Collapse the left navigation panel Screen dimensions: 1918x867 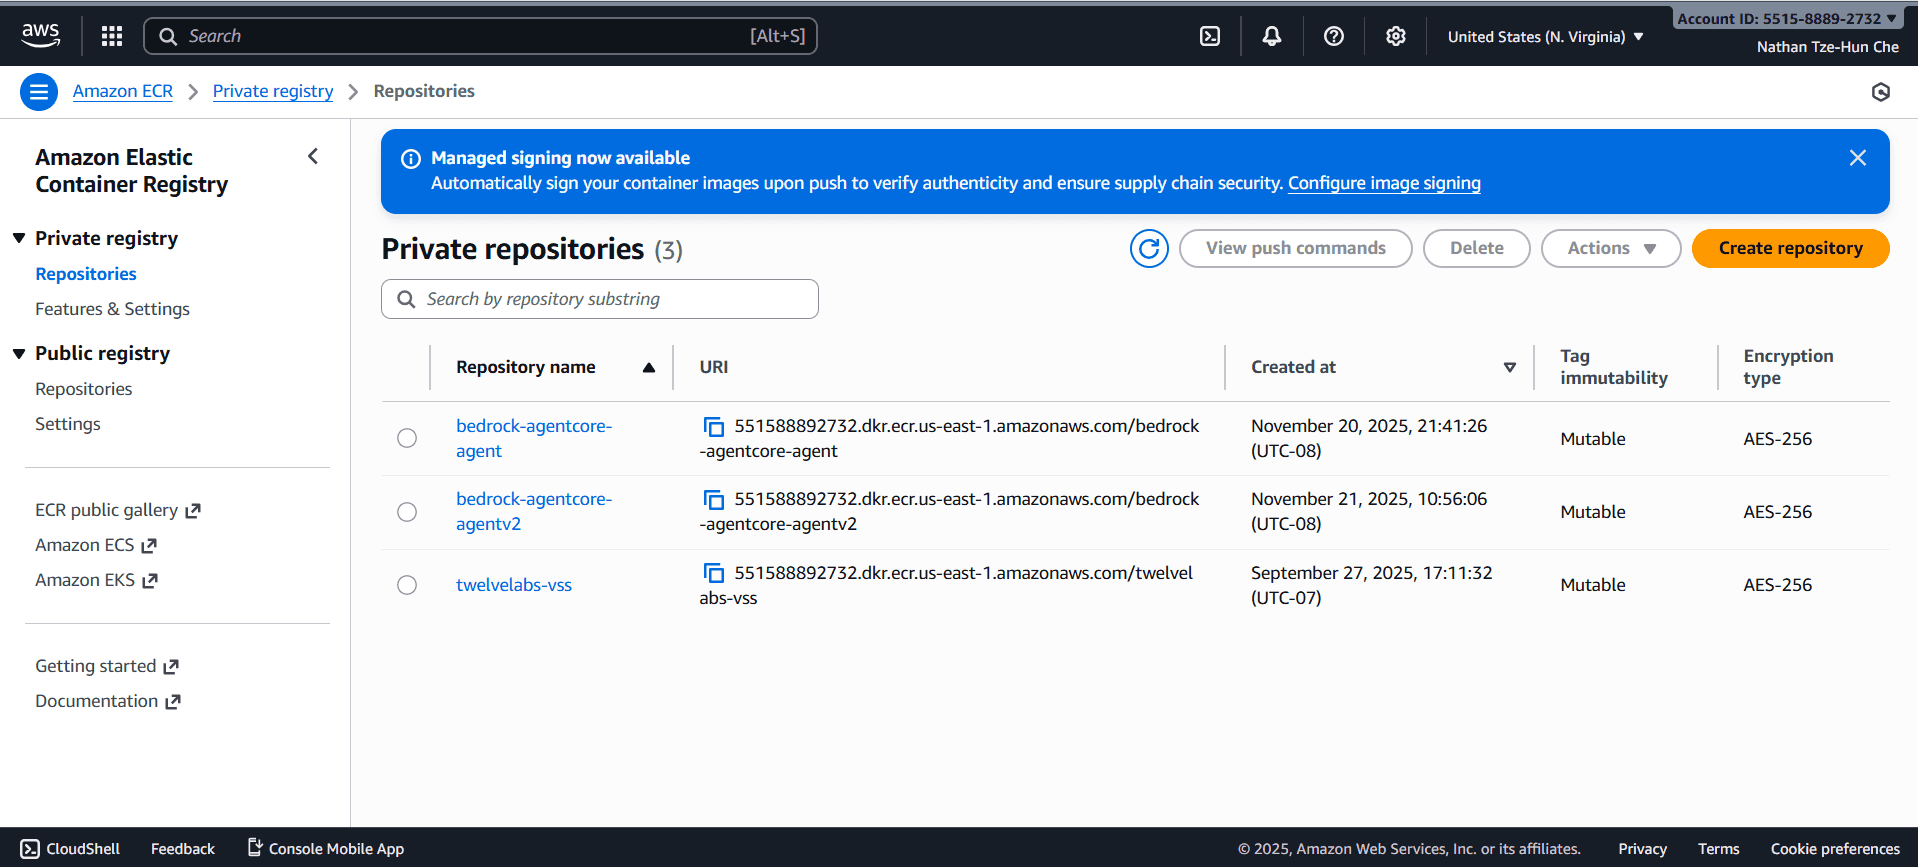[x=313, y=156]
